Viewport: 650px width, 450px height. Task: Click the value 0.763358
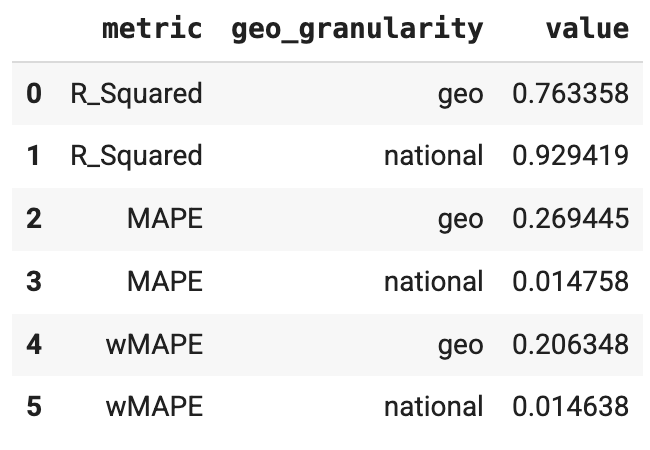(570, 94)
